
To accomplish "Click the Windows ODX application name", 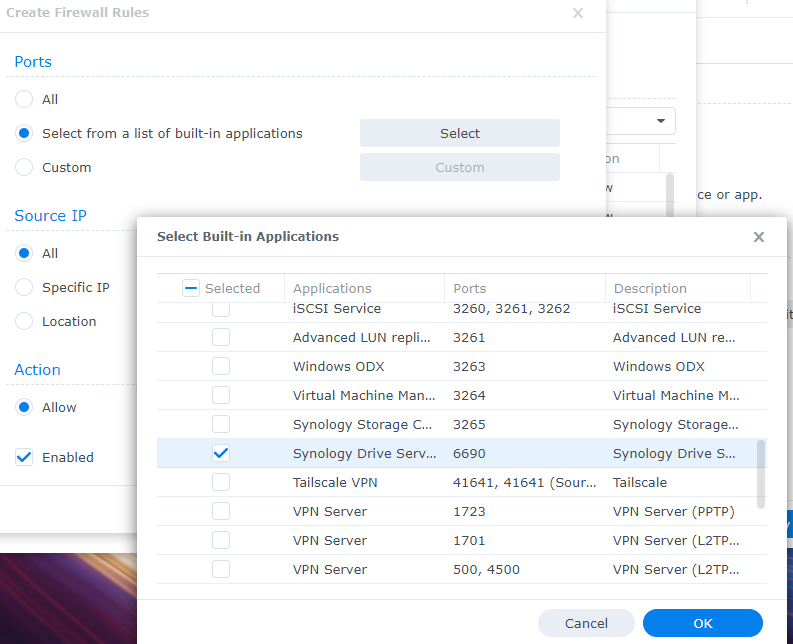I will pyautogui.click(x=338, y=367).
